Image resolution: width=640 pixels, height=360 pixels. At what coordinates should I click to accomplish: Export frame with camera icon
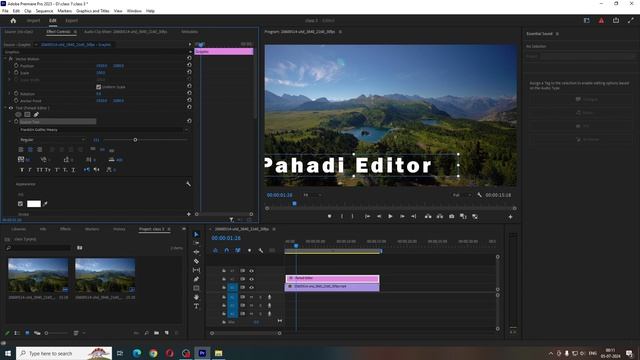tap(451, 216)
